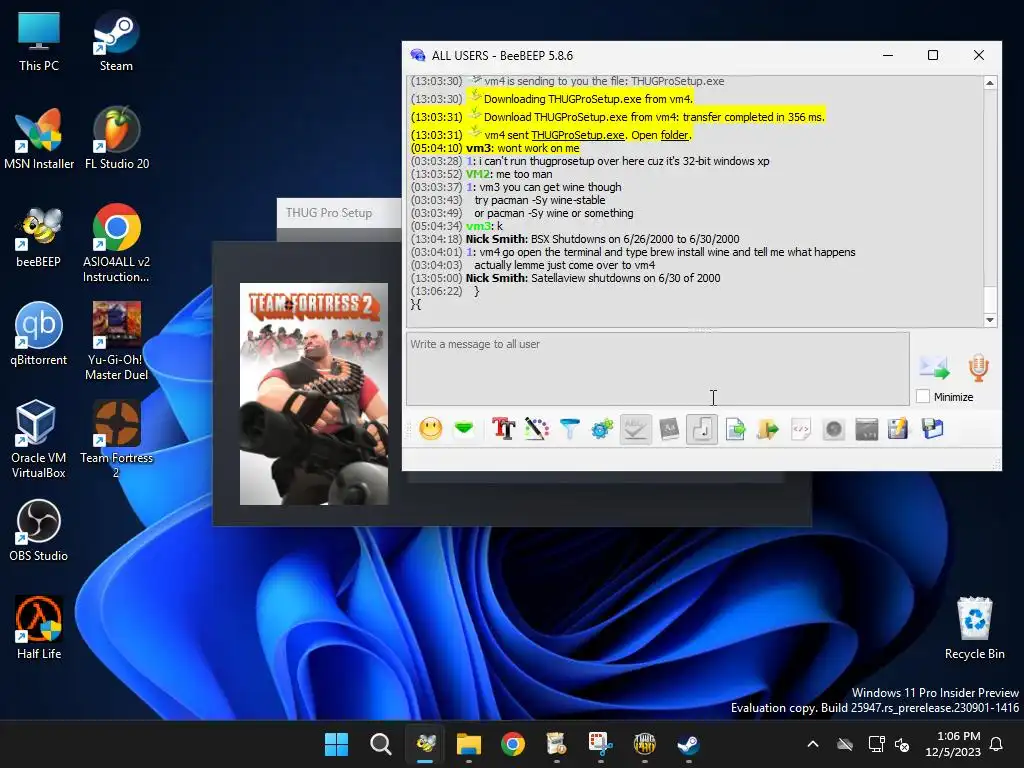Check the Minimize checkbox
The width and height of the screenshot is (1024, 768).
(923, 396)
